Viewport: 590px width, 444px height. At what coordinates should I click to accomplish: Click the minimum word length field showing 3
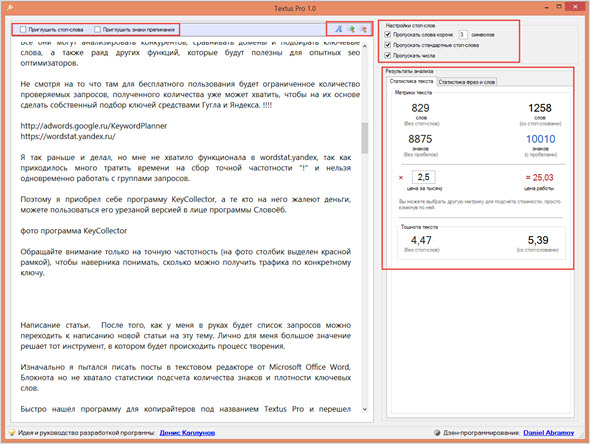pos(463,35)
